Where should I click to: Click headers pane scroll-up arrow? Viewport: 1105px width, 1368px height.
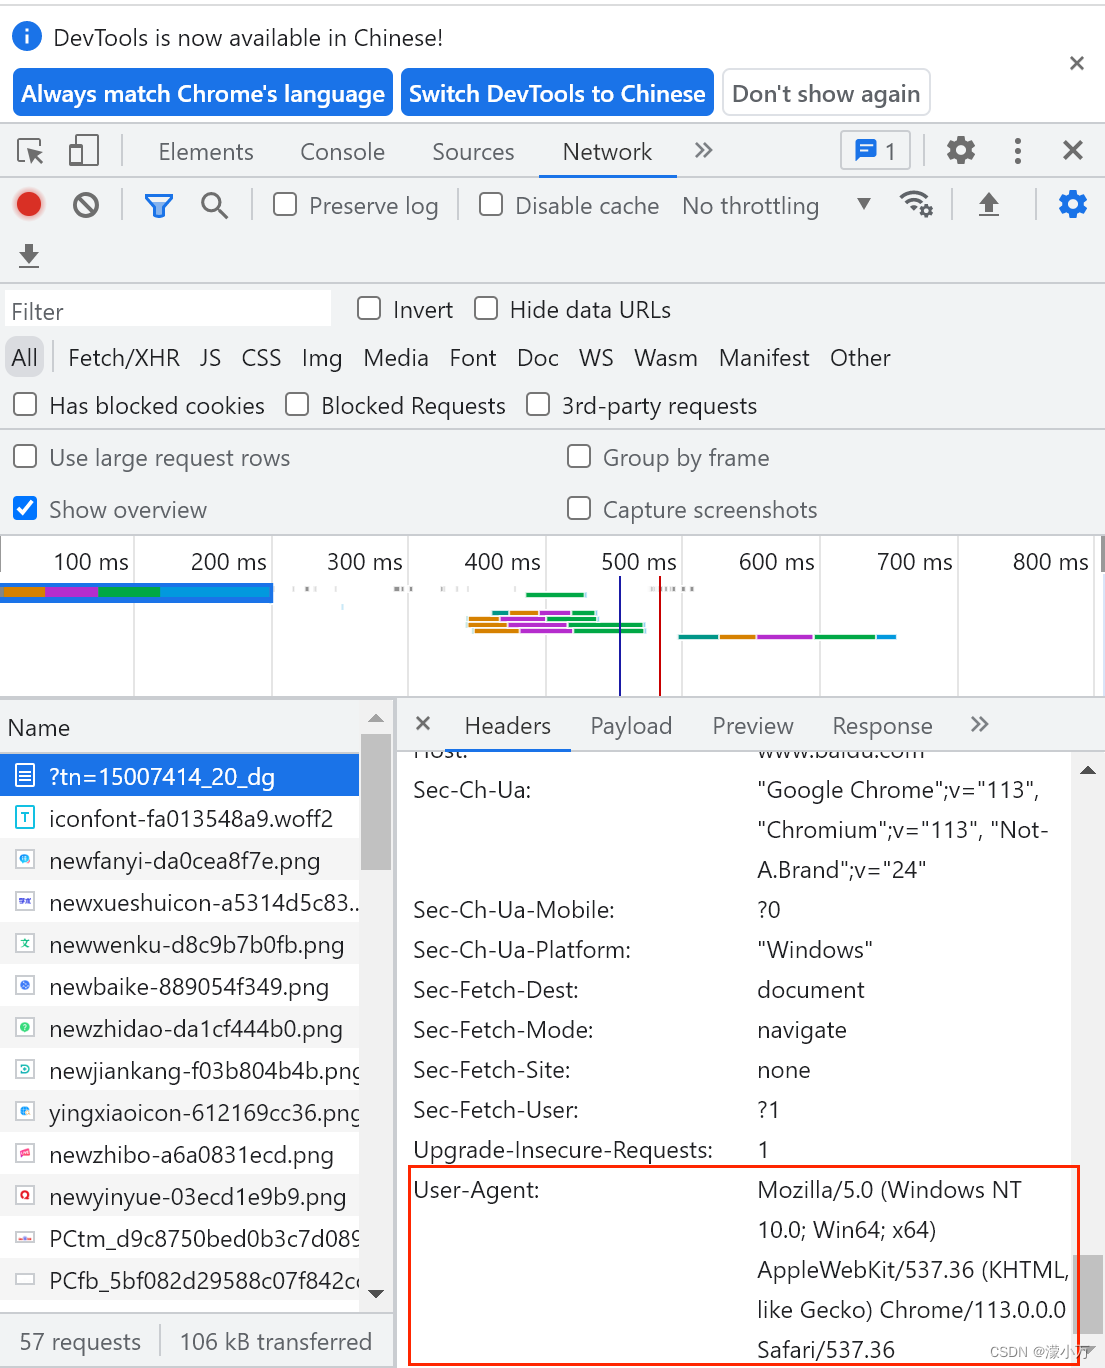pos(1088,770)
